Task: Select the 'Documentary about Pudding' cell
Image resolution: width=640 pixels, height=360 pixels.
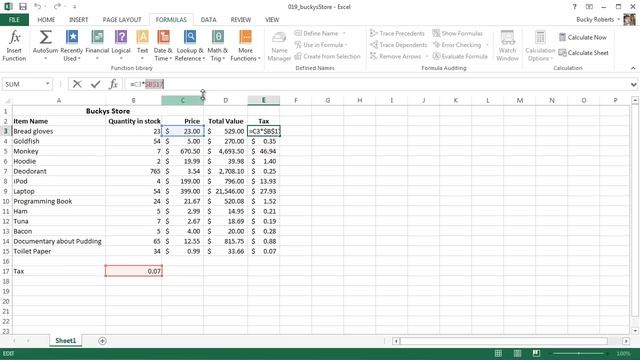Action: click(x=59, y=242)
